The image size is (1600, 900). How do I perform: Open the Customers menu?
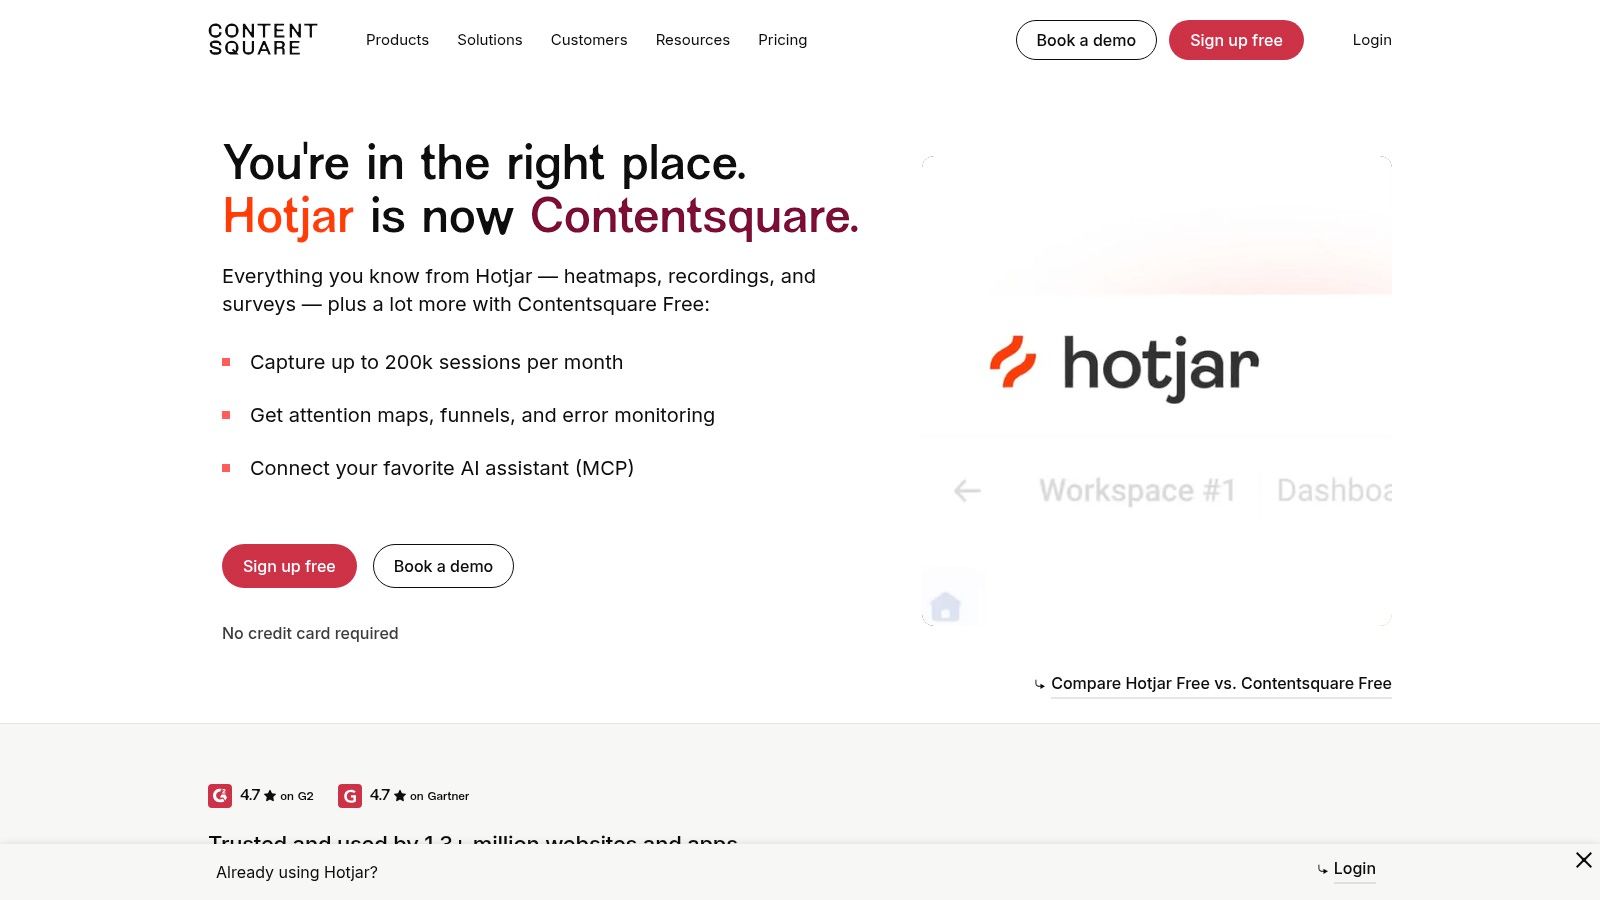[589, 40]
